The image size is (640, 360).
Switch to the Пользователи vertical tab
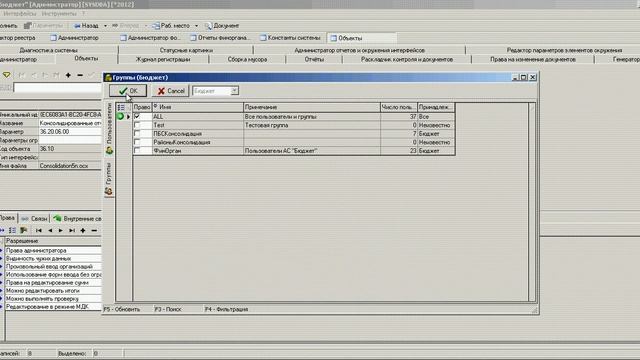109,129
